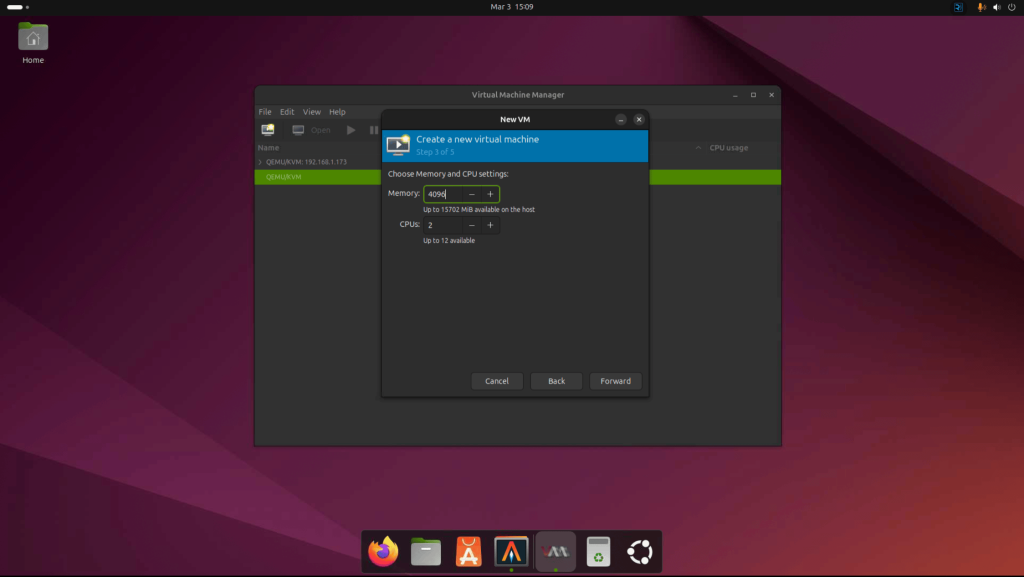Click Forward to continue VM creation
The image size is (1024, 577).
coord(615,380)
